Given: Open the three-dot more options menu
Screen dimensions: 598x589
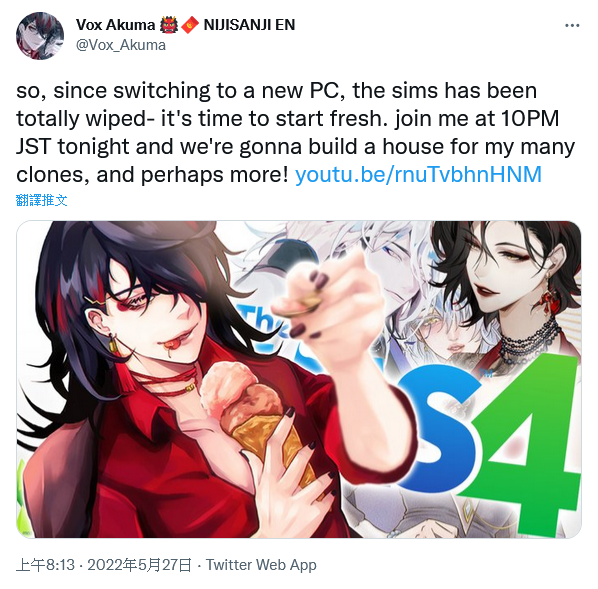Looking at the screenshot, I should [x=572, y=26].
